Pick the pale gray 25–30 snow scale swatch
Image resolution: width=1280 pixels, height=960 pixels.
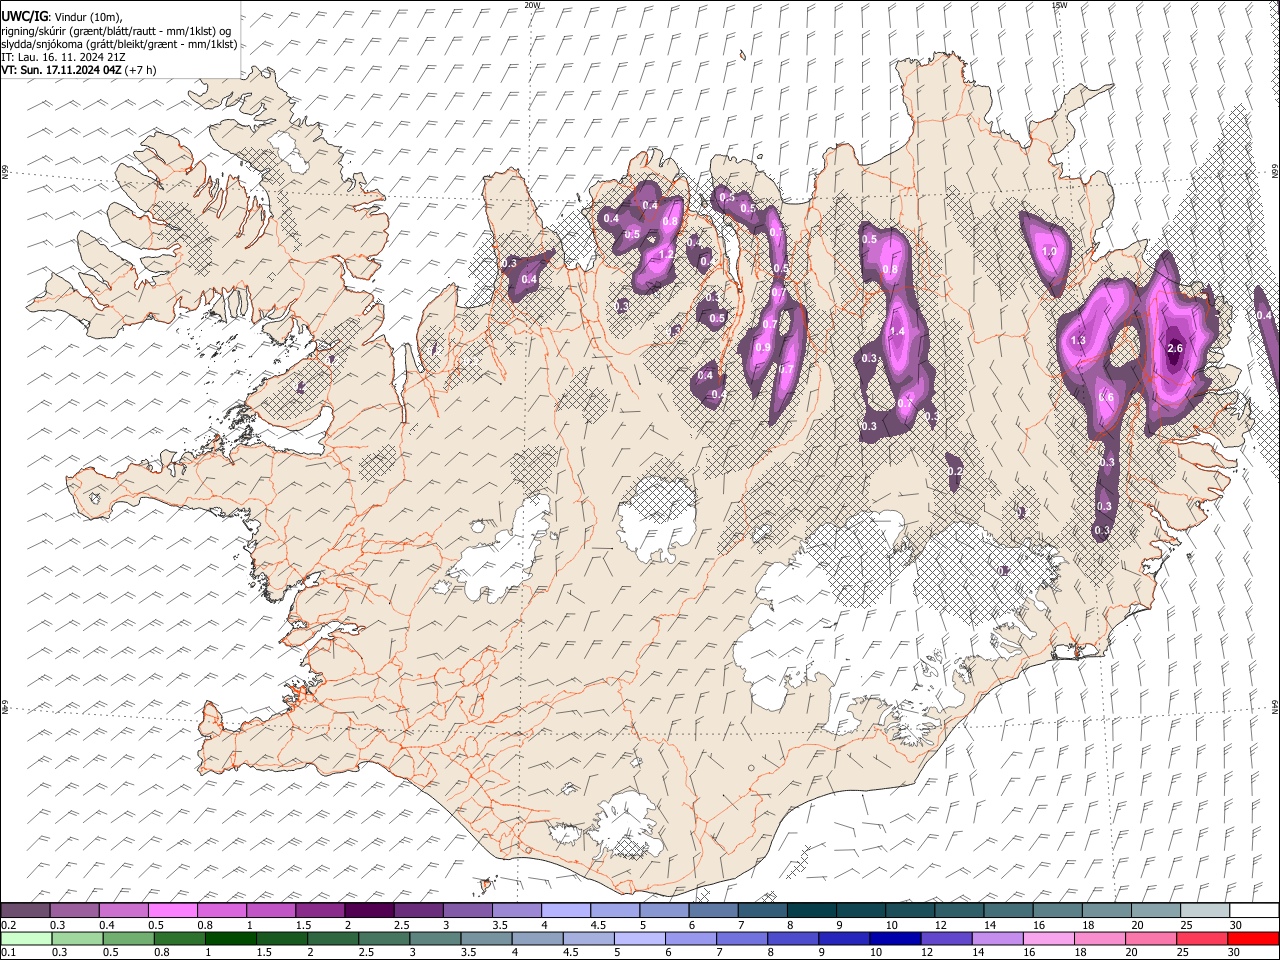coord(1204,911)
